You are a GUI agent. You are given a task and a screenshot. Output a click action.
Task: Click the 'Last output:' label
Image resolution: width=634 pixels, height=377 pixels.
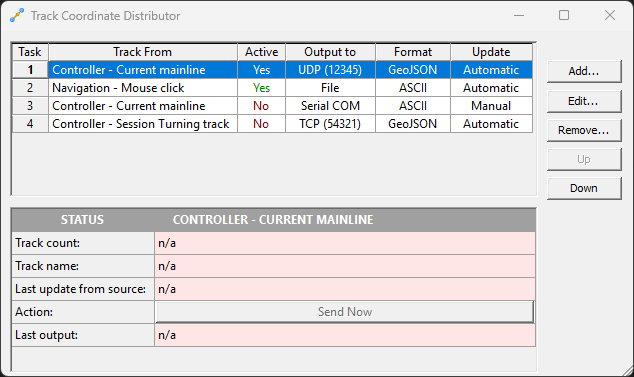pyautogui.click(x=46, y=335)
